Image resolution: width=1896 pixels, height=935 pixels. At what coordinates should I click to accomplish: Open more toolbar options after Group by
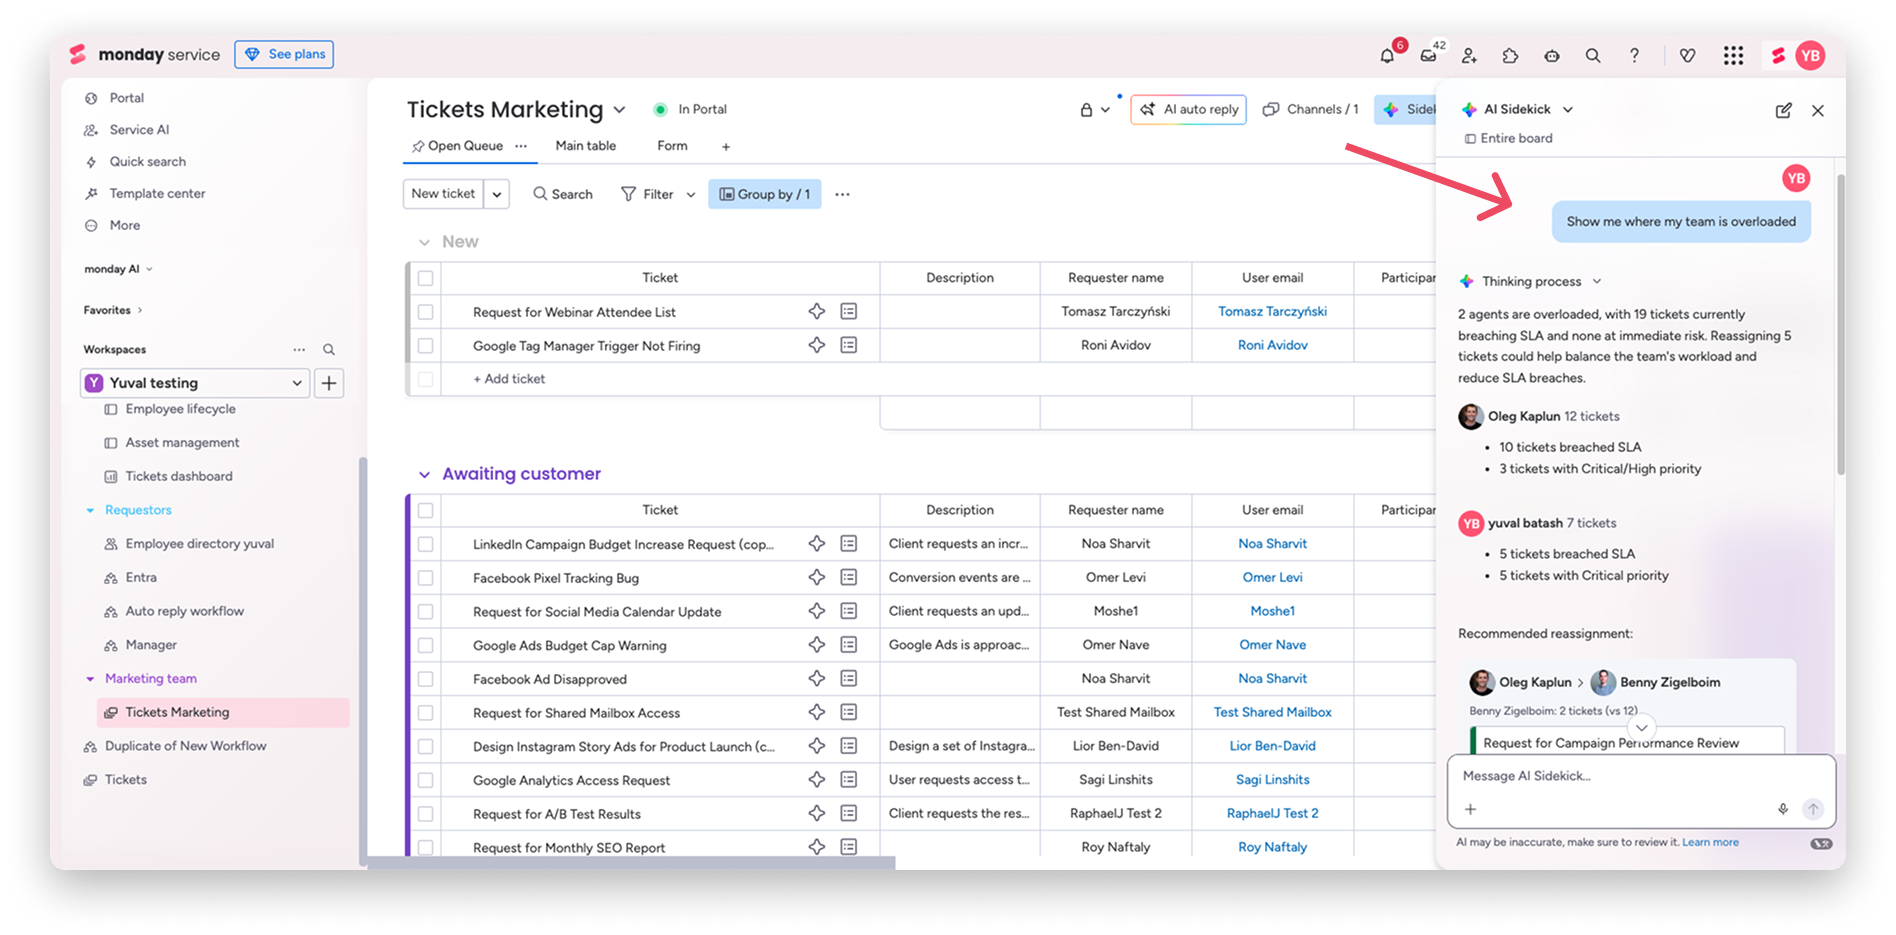pyautogui.click(x=842, y=194)
